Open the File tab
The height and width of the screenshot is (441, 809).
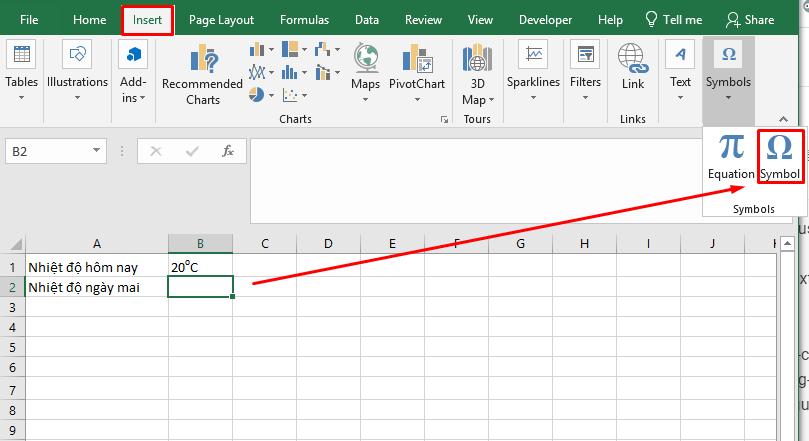click(29, 20)
